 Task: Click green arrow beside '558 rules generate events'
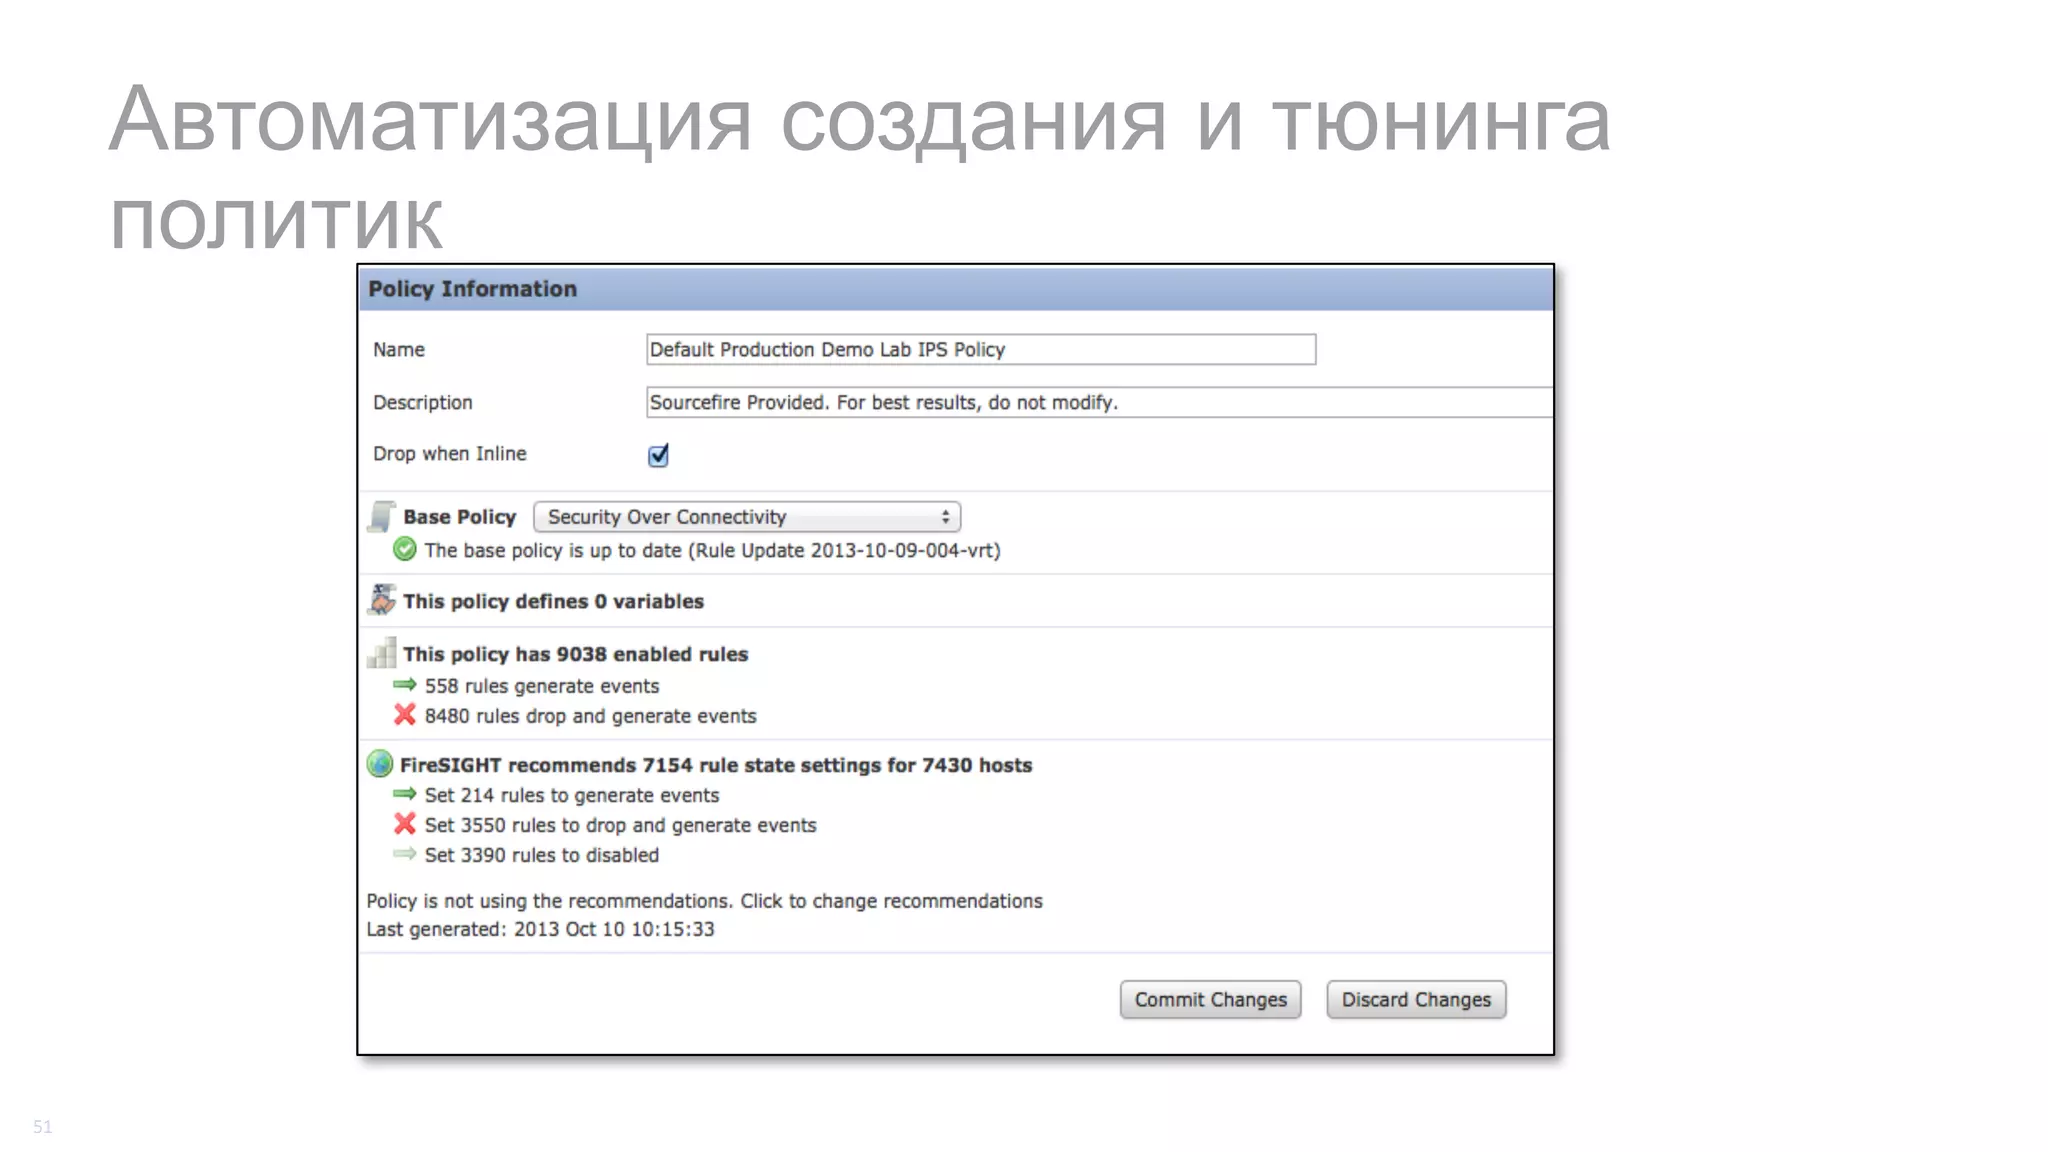pyautogui.click(x=405, y=685)
